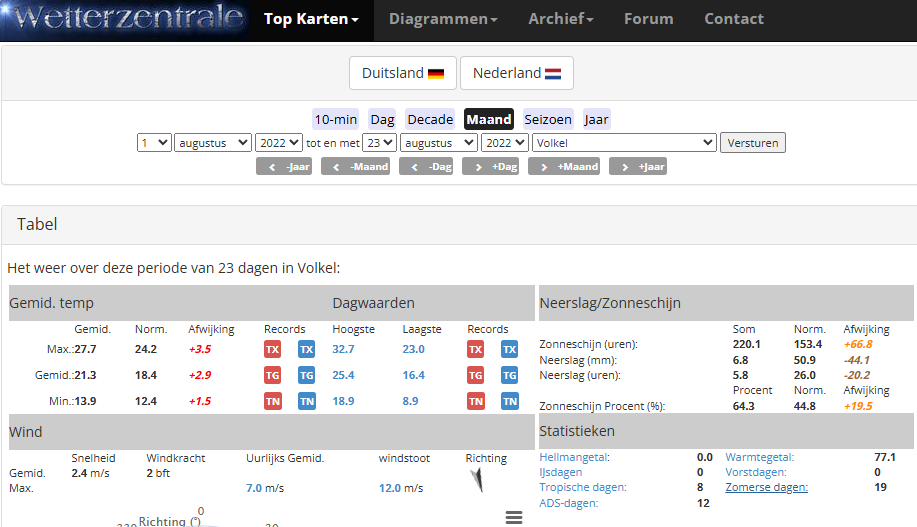Image resolution: width=917 pixels, height=527 pixels.
Task: Click the red TX icon in Gemid. temp Records
Action: pyautogui.click(x=272, y=349)
